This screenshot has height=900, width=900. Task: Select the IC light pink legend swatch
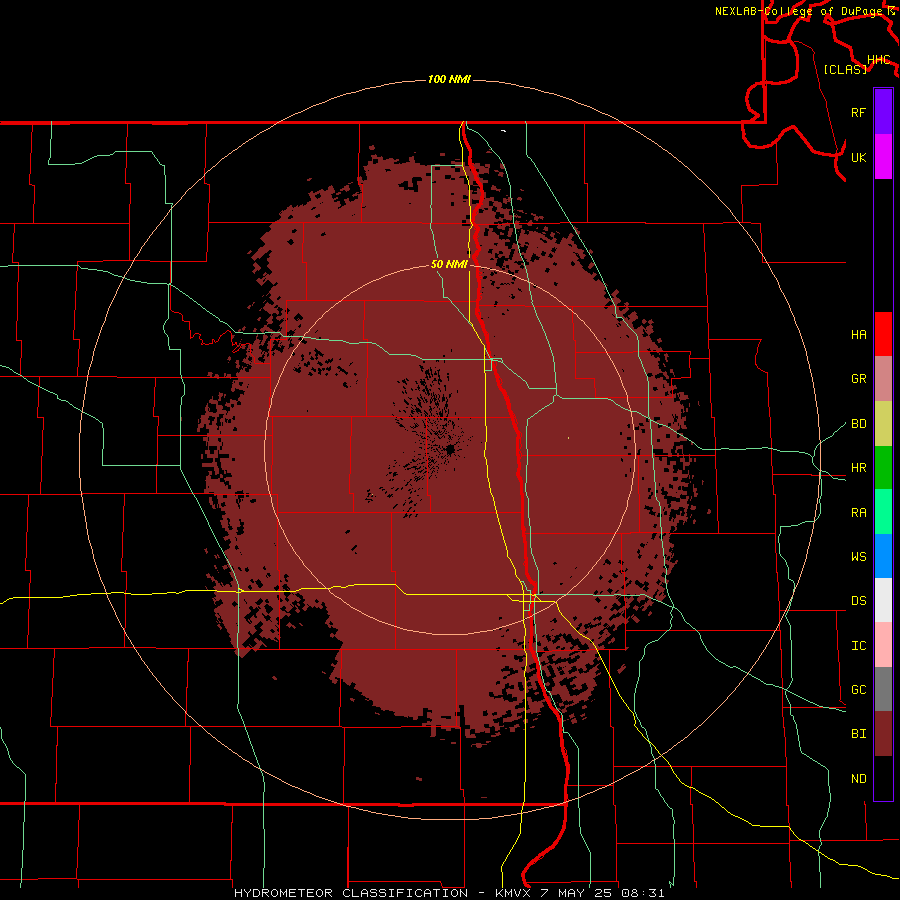[x=883, y=645]
